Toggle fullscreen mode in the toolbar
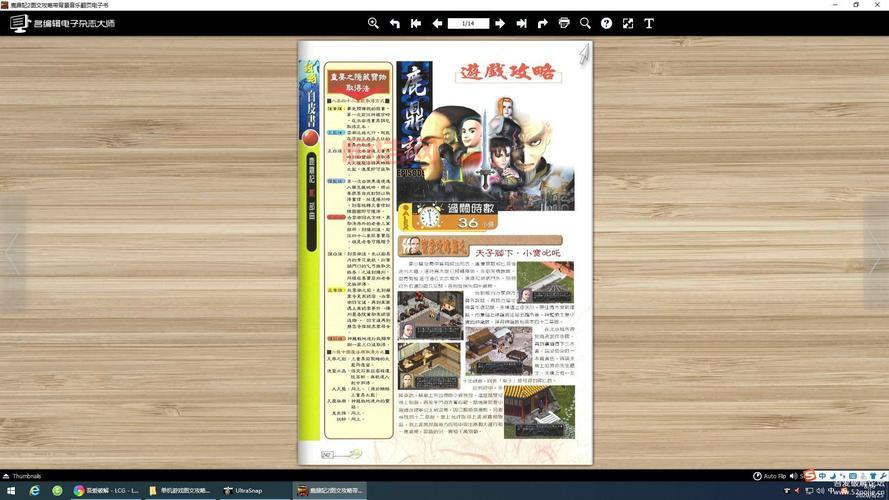This screenshot has width=889, height=500. (628, 23)
